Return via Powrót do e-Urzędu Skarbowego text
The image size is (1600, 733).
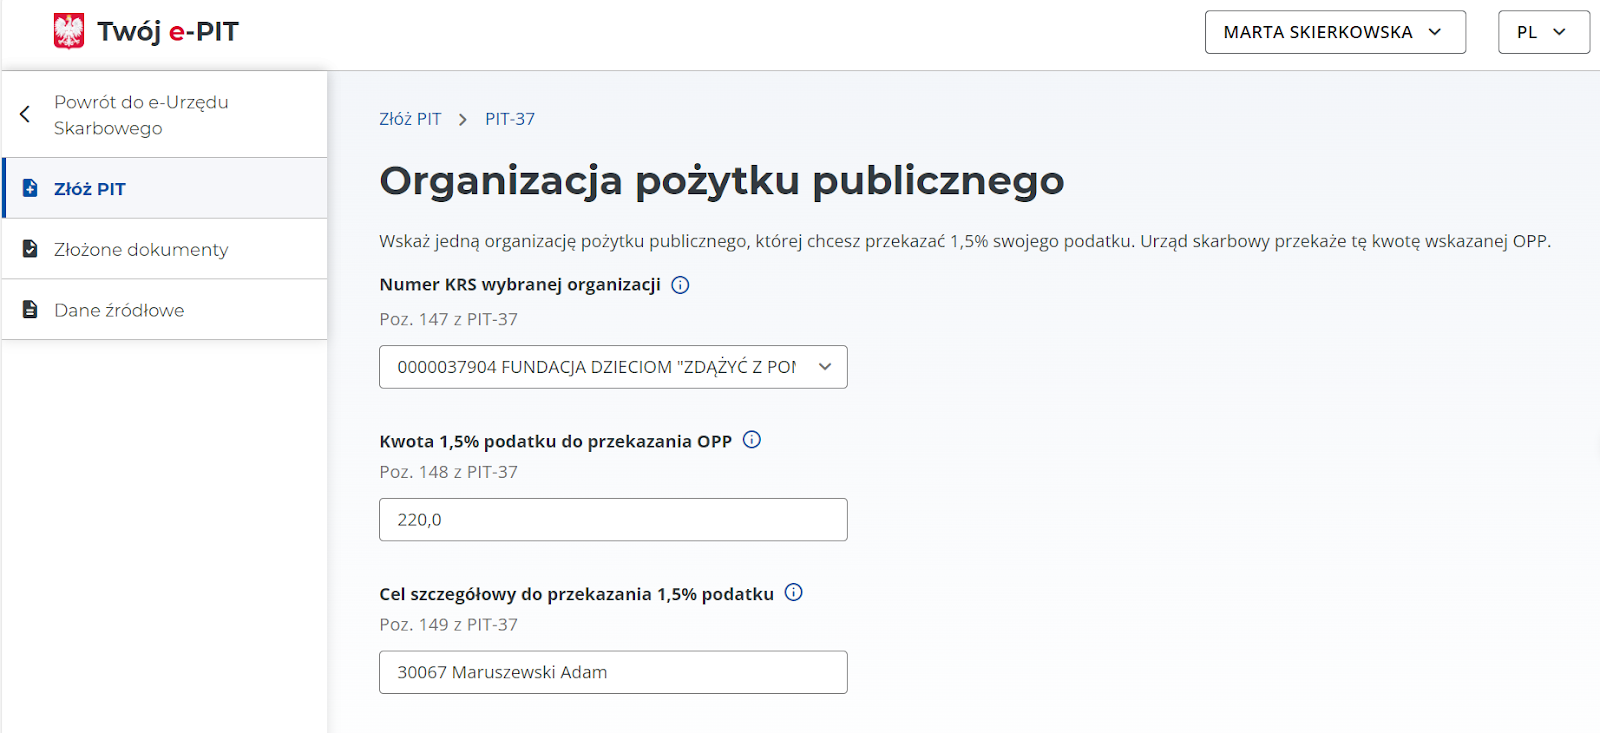[141, 115]
